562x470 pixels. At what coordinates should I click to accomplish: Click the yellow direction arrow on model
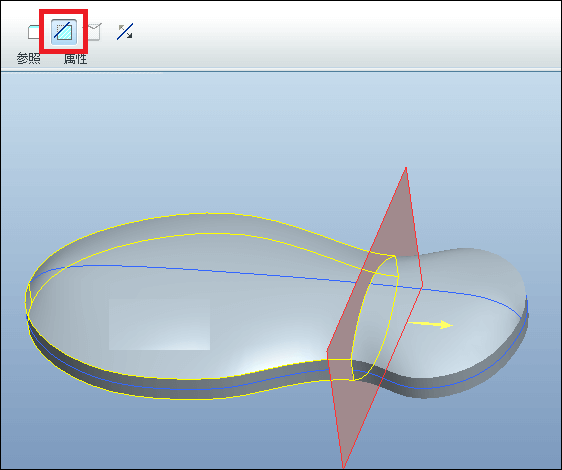click(x=430, y=324)
